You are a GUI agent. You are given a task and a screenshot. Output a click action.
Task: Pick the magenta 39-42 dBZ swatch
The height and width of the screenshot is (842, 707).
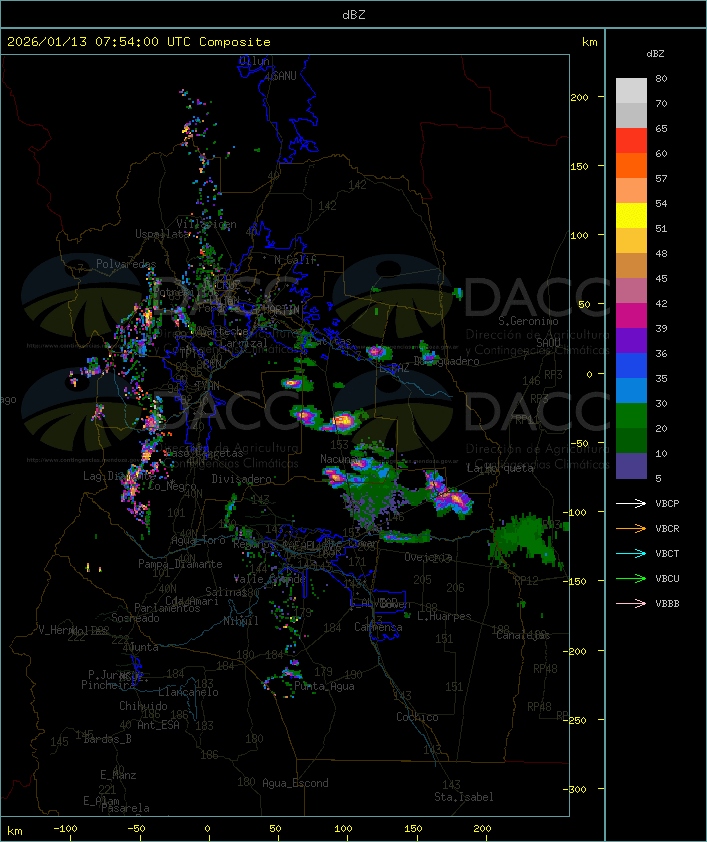tap(631, 315)
